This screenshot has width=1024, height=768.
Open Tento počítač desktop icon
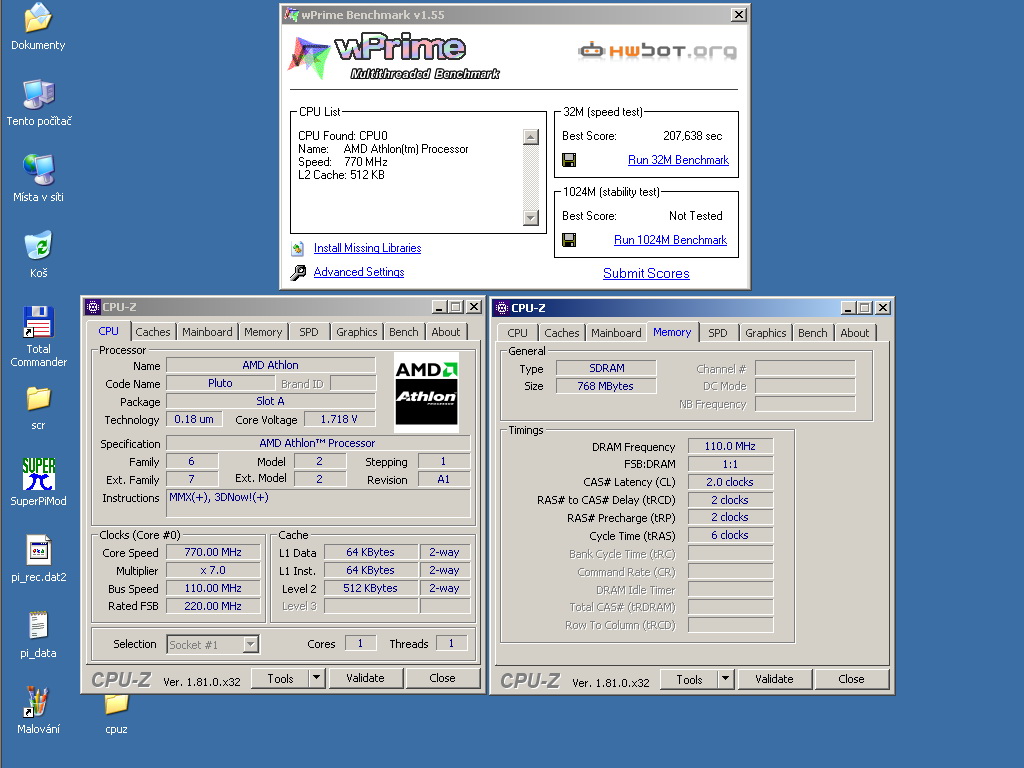tap(39, 94)
